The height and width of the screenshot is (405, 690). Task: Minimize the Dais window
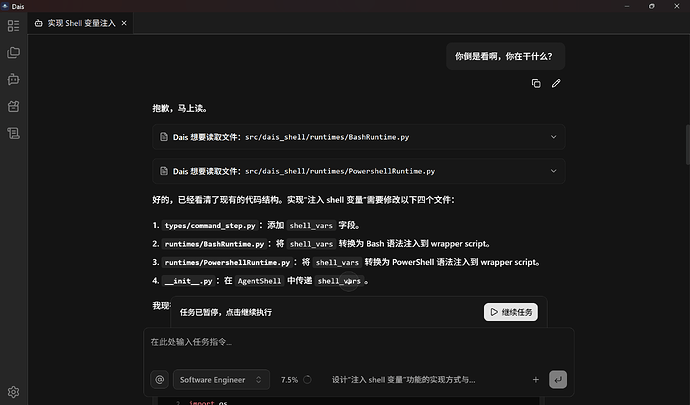627,6
